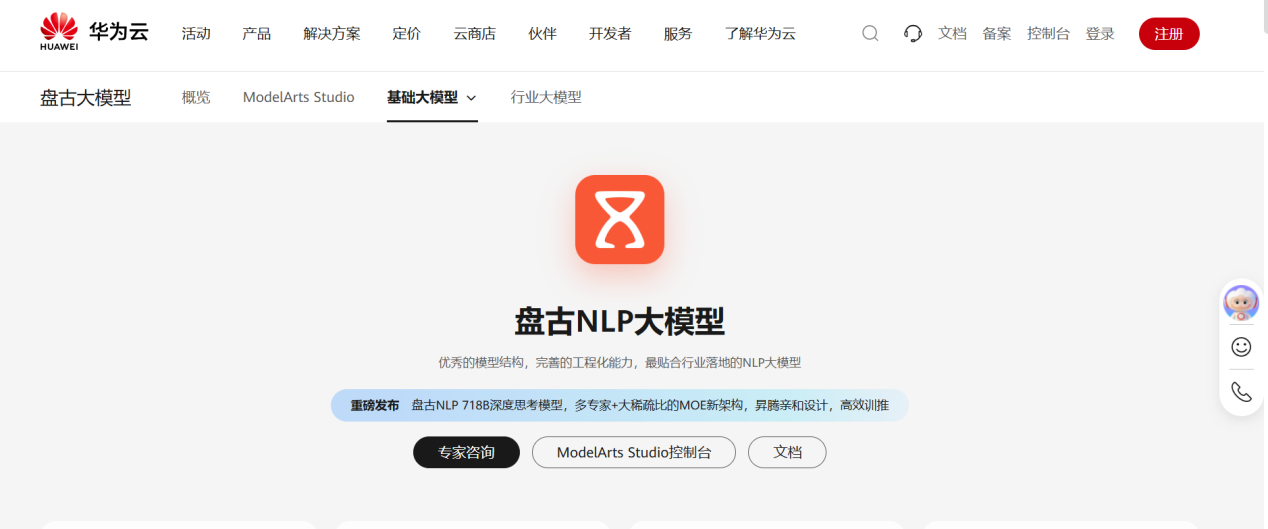Open the 产品 menu

(x=256, y=33)
